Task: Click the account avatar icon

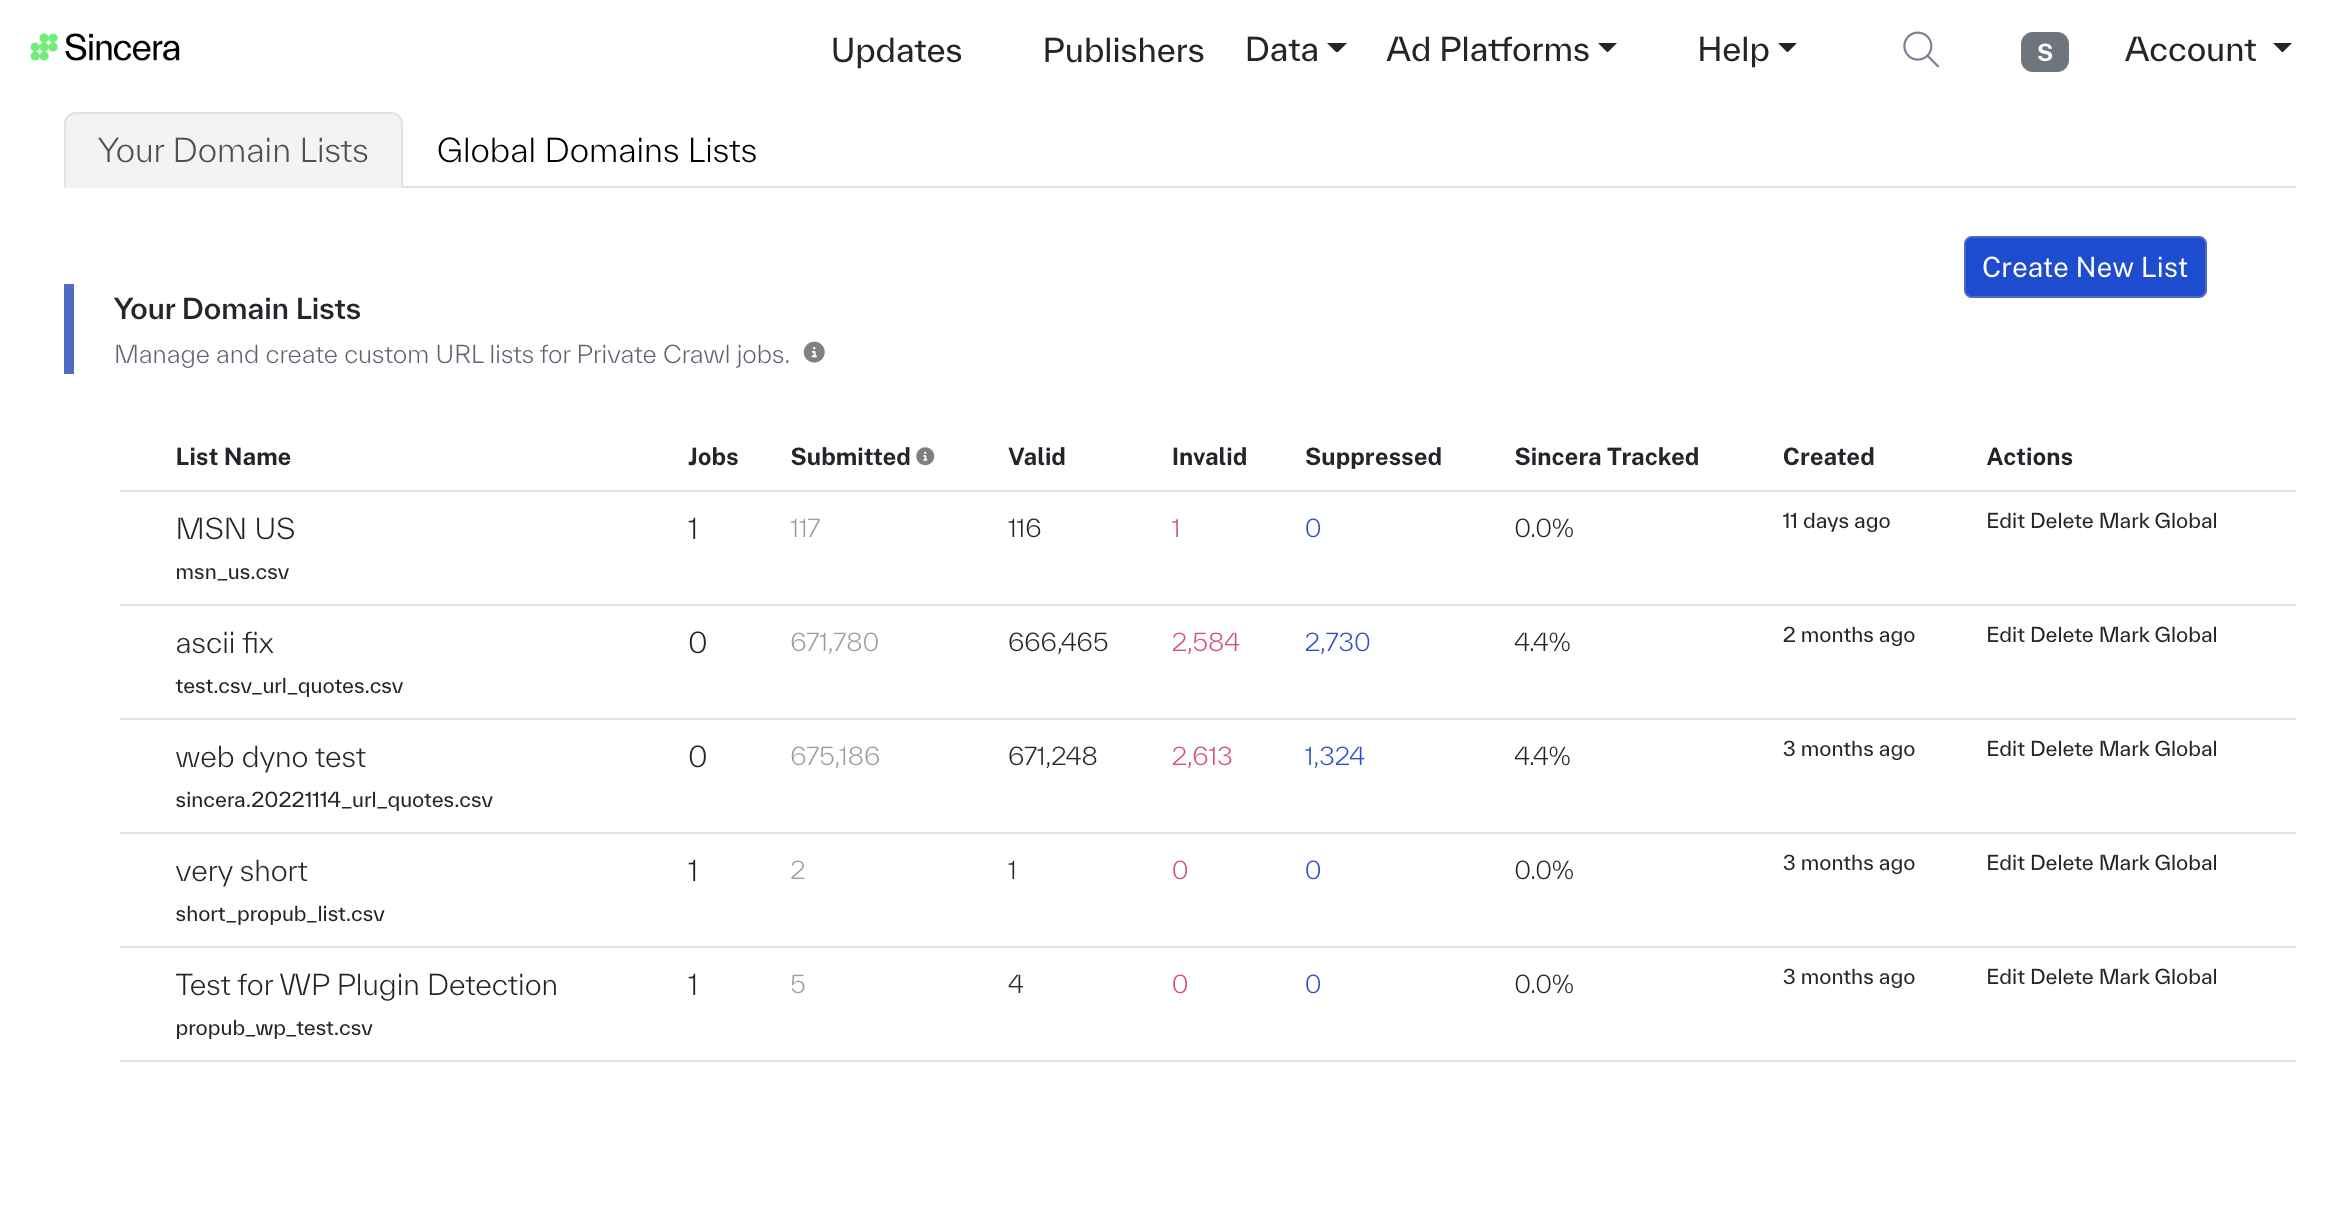Action: (x=2044, y=50)
